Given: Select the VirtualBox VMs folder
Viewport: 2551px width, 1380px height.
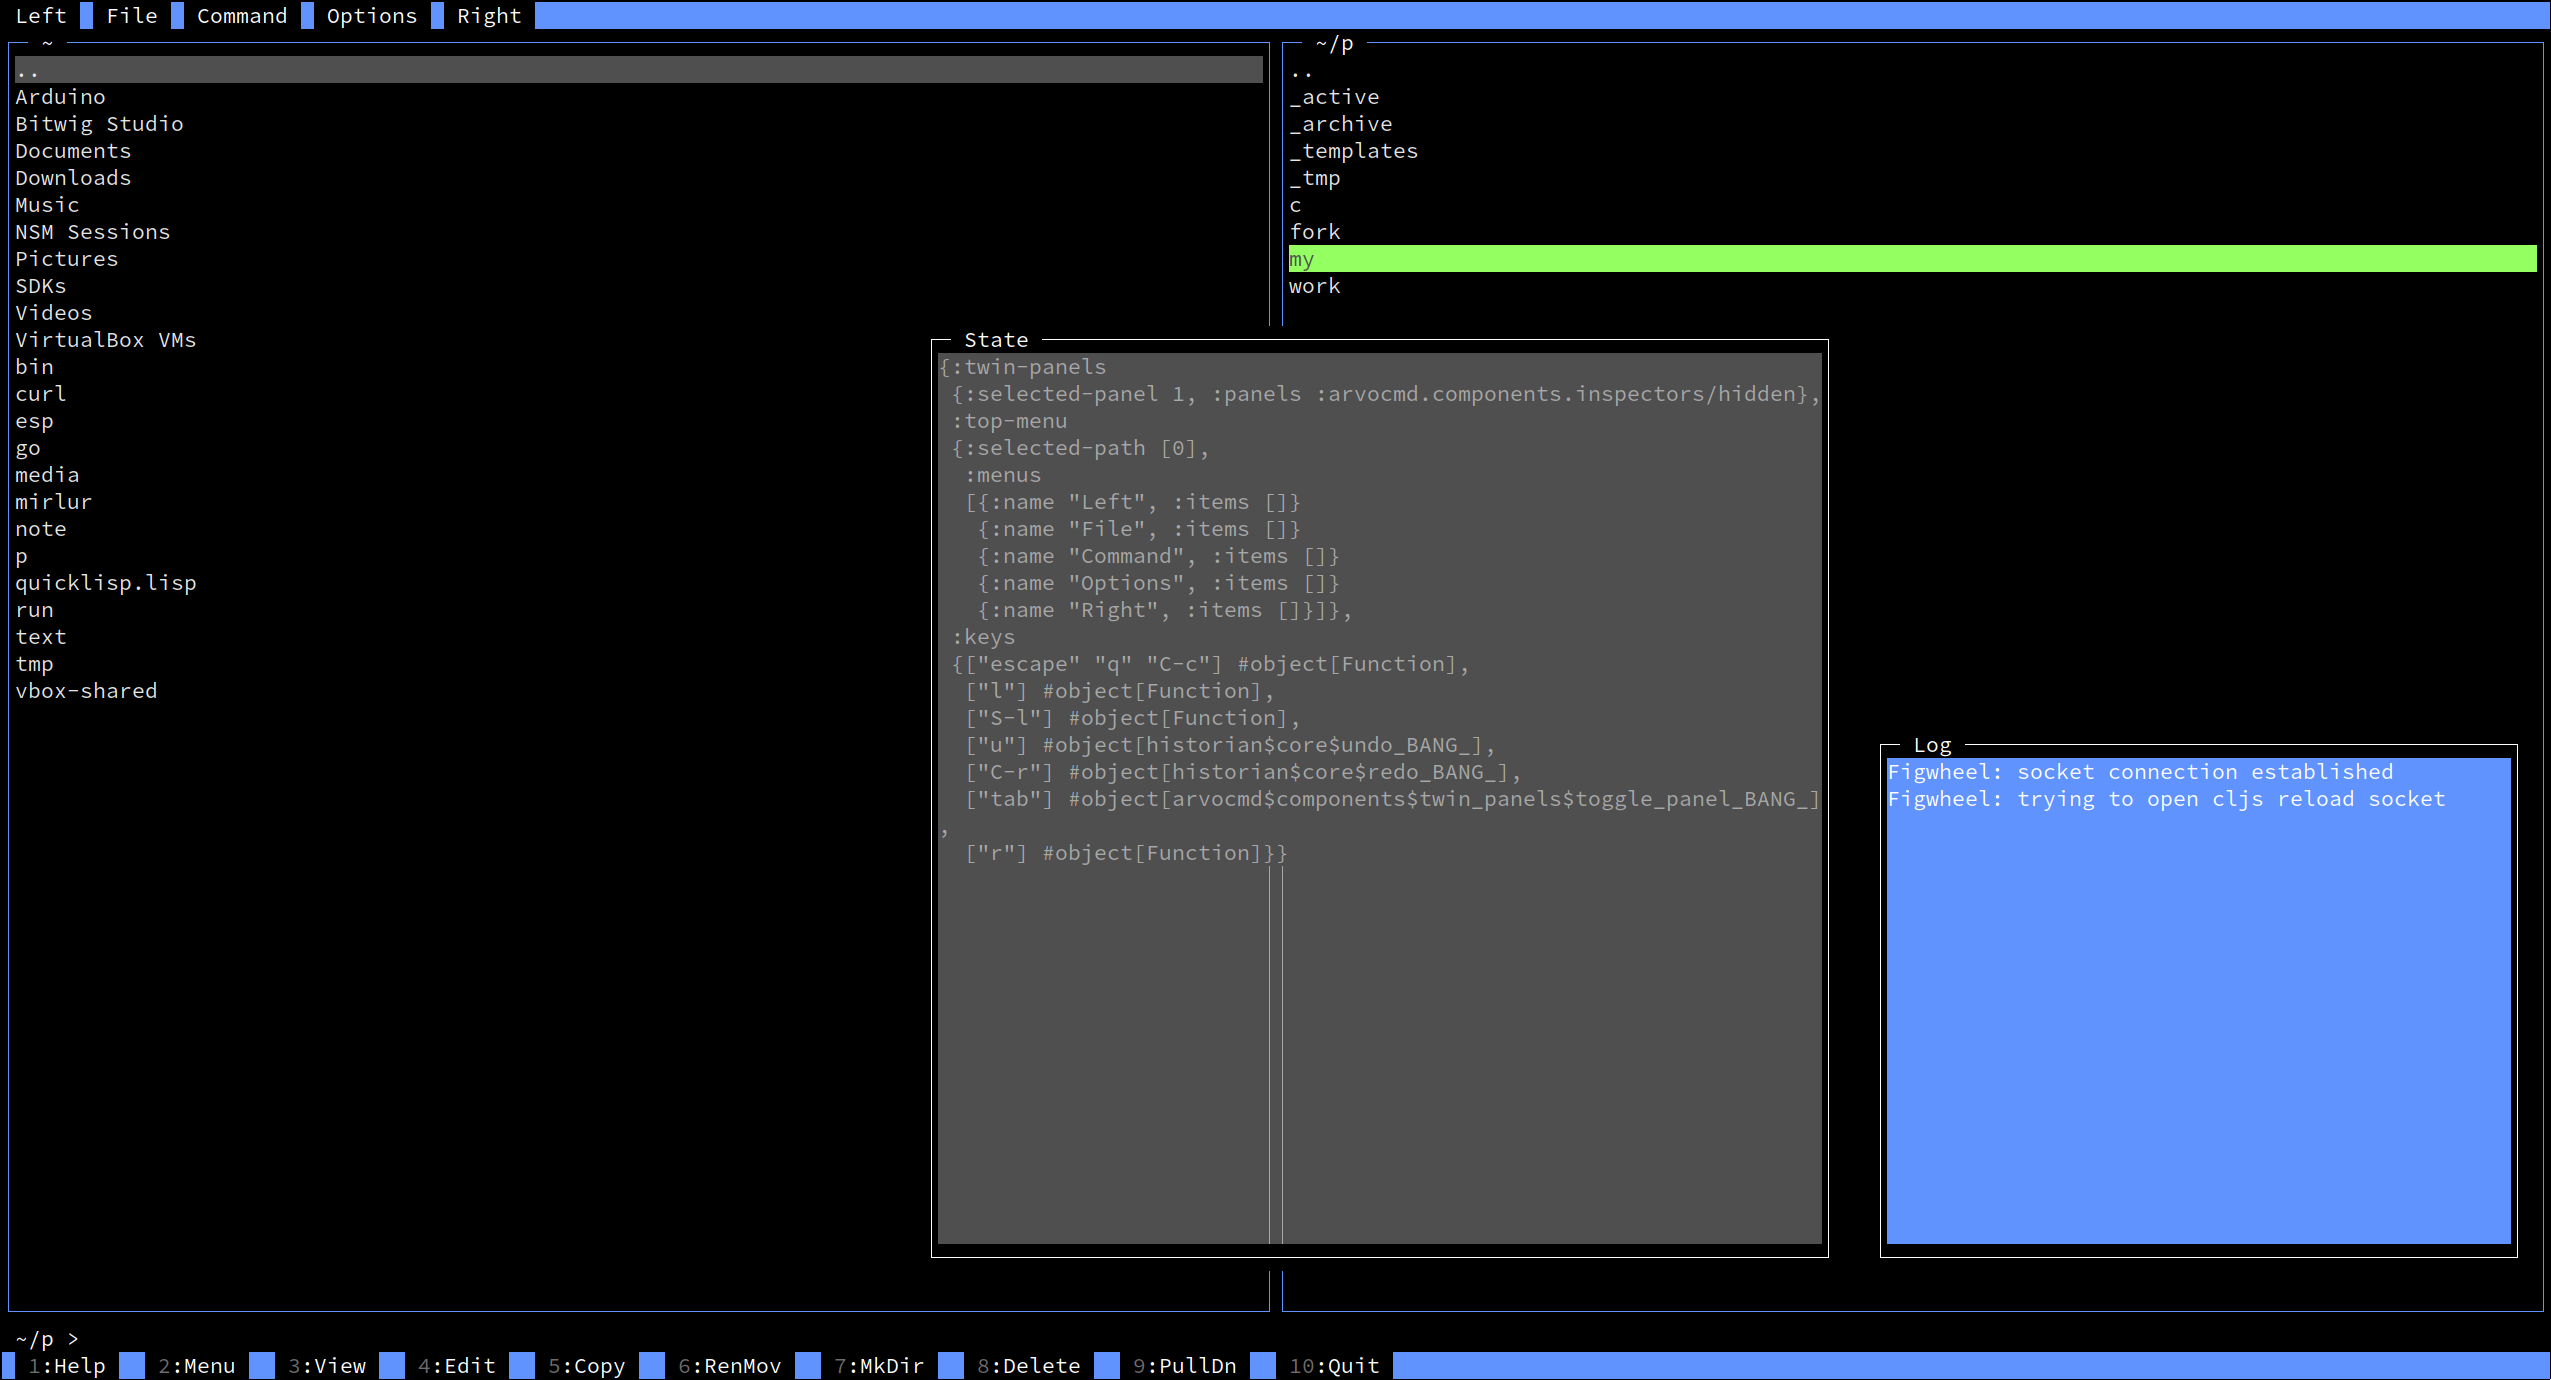Looking at the screenshot, I should 106,340.
